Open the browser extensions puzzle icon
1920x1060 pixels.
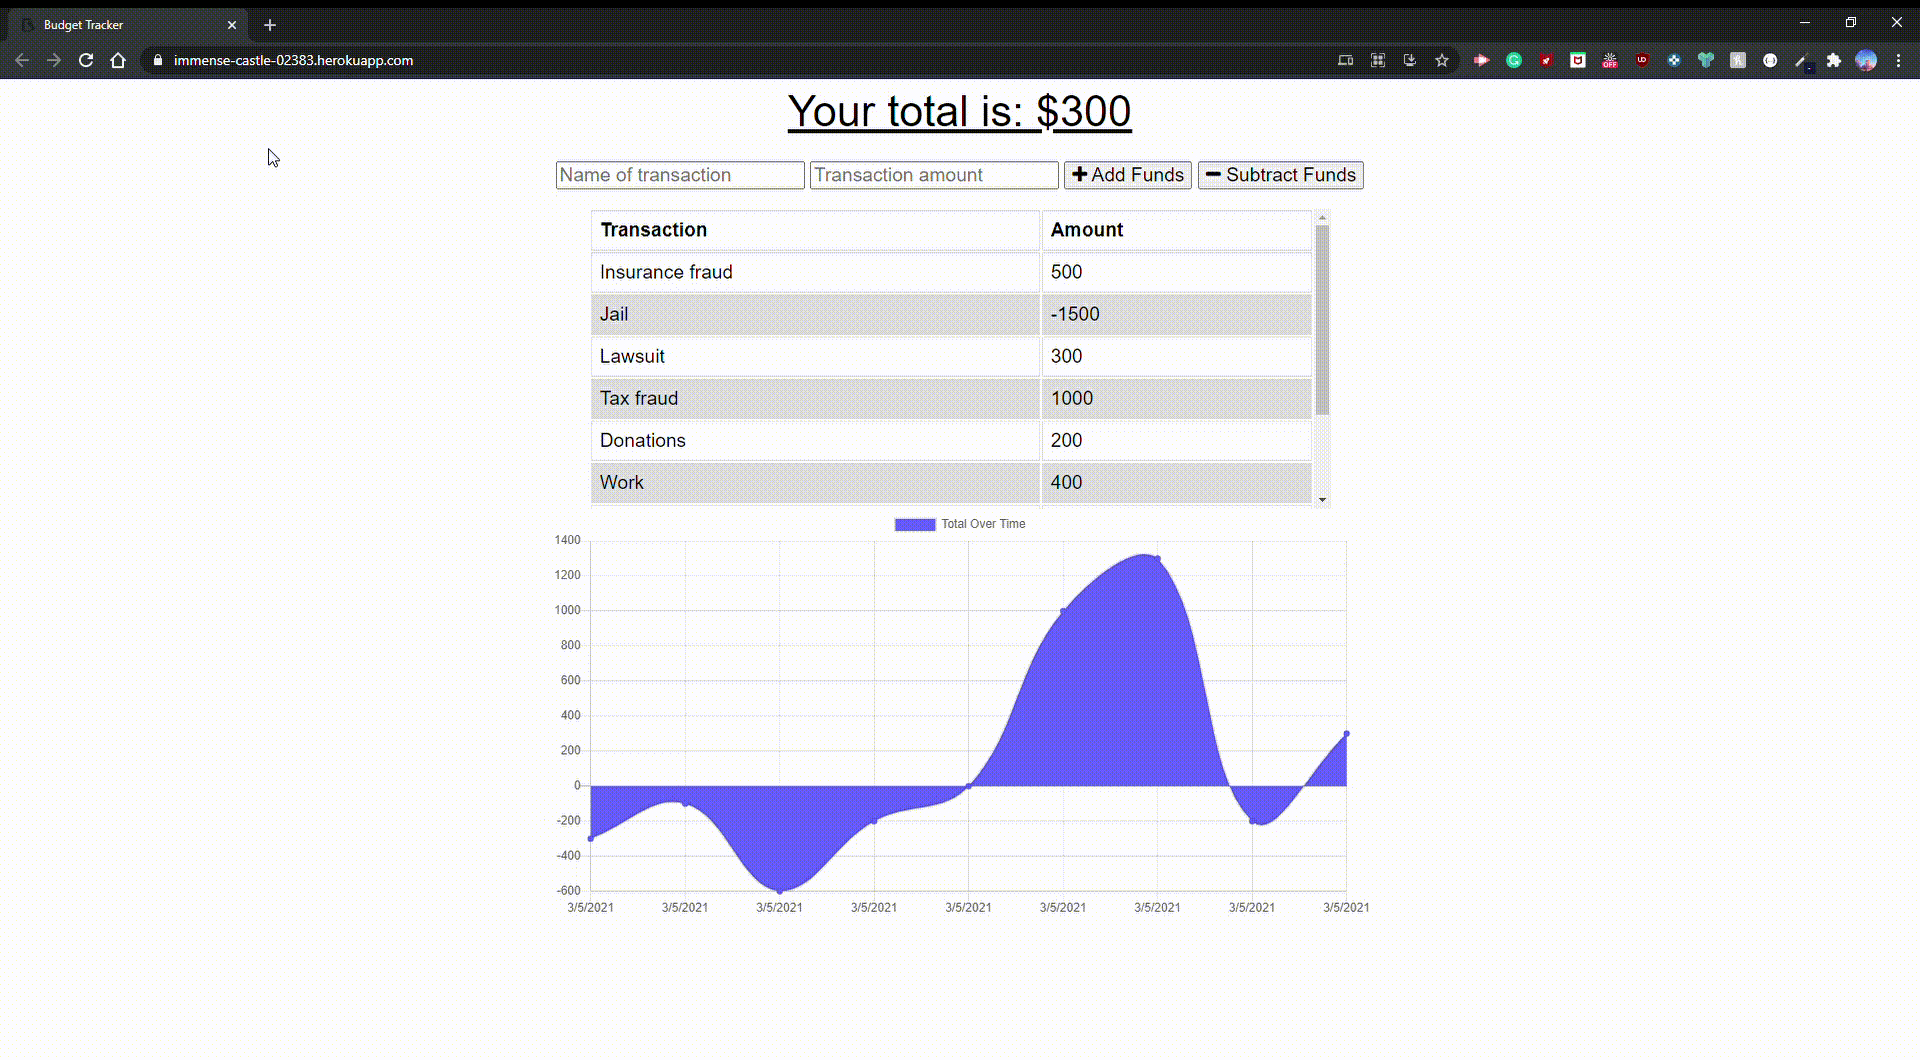pos(1834,60)
